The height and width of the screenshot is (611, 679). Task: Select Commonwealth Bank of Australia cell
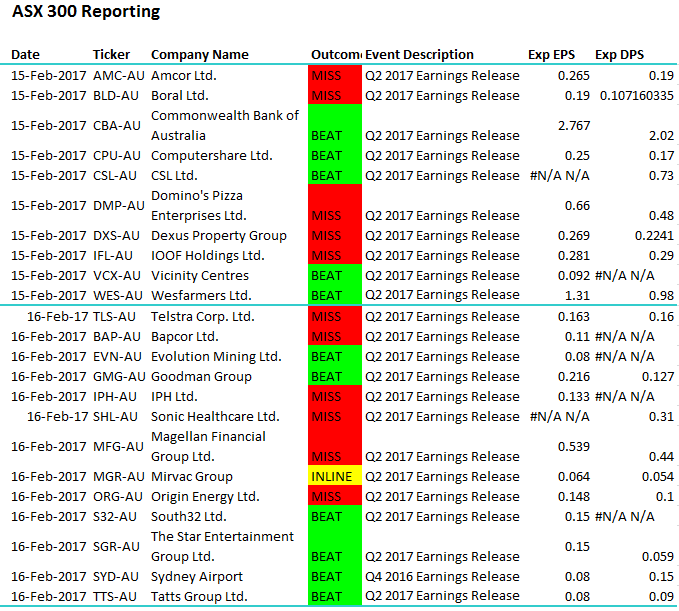pos(225,126)
